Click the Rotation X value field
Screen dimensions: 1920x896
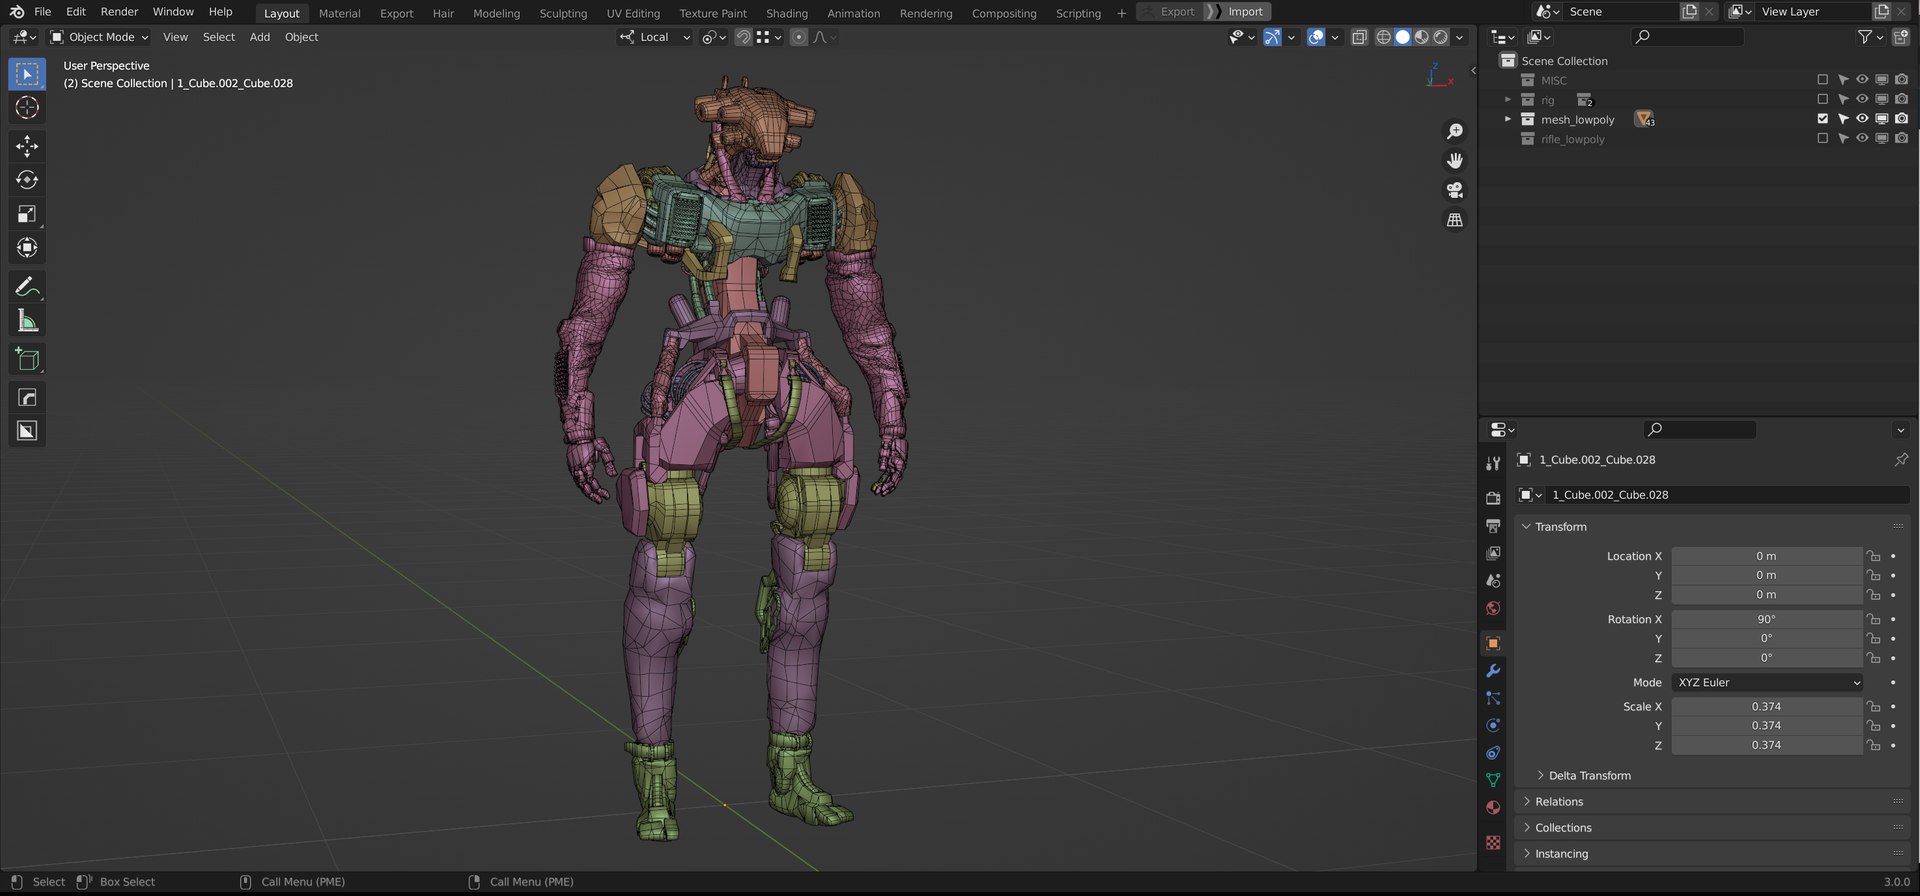tap(1766, 619)
